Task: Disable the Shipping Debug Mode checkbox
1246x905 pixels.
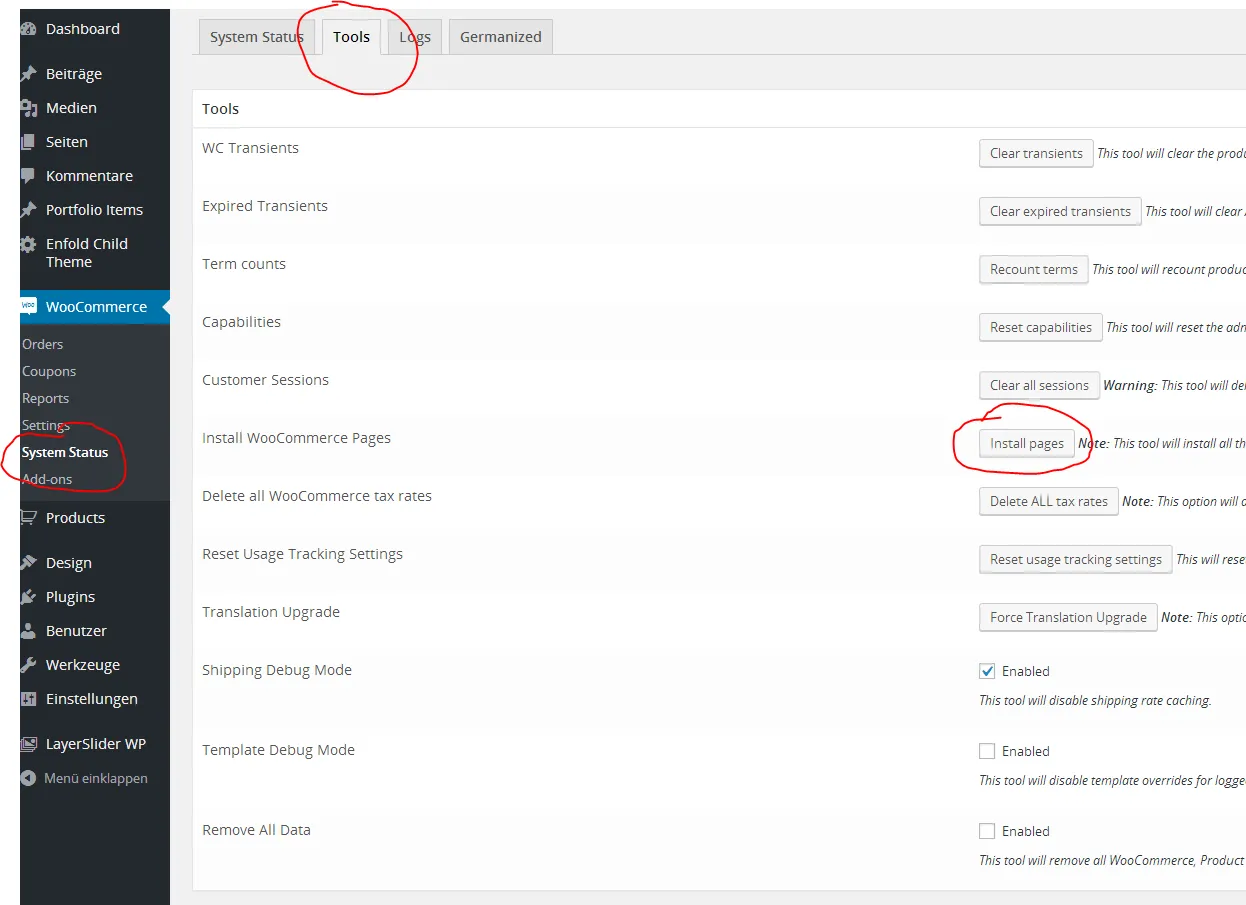Action: (x=987, y=671)
